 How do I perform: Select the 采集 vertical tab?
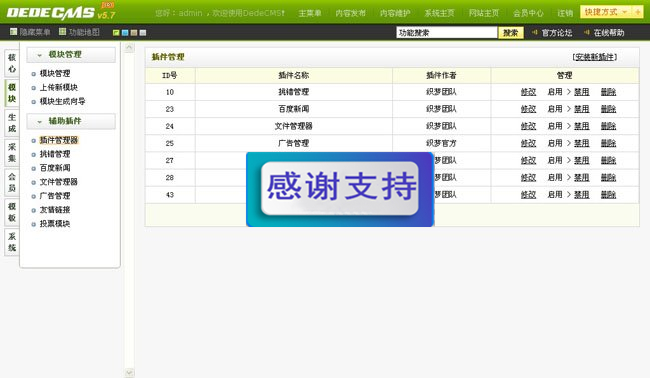12,153
